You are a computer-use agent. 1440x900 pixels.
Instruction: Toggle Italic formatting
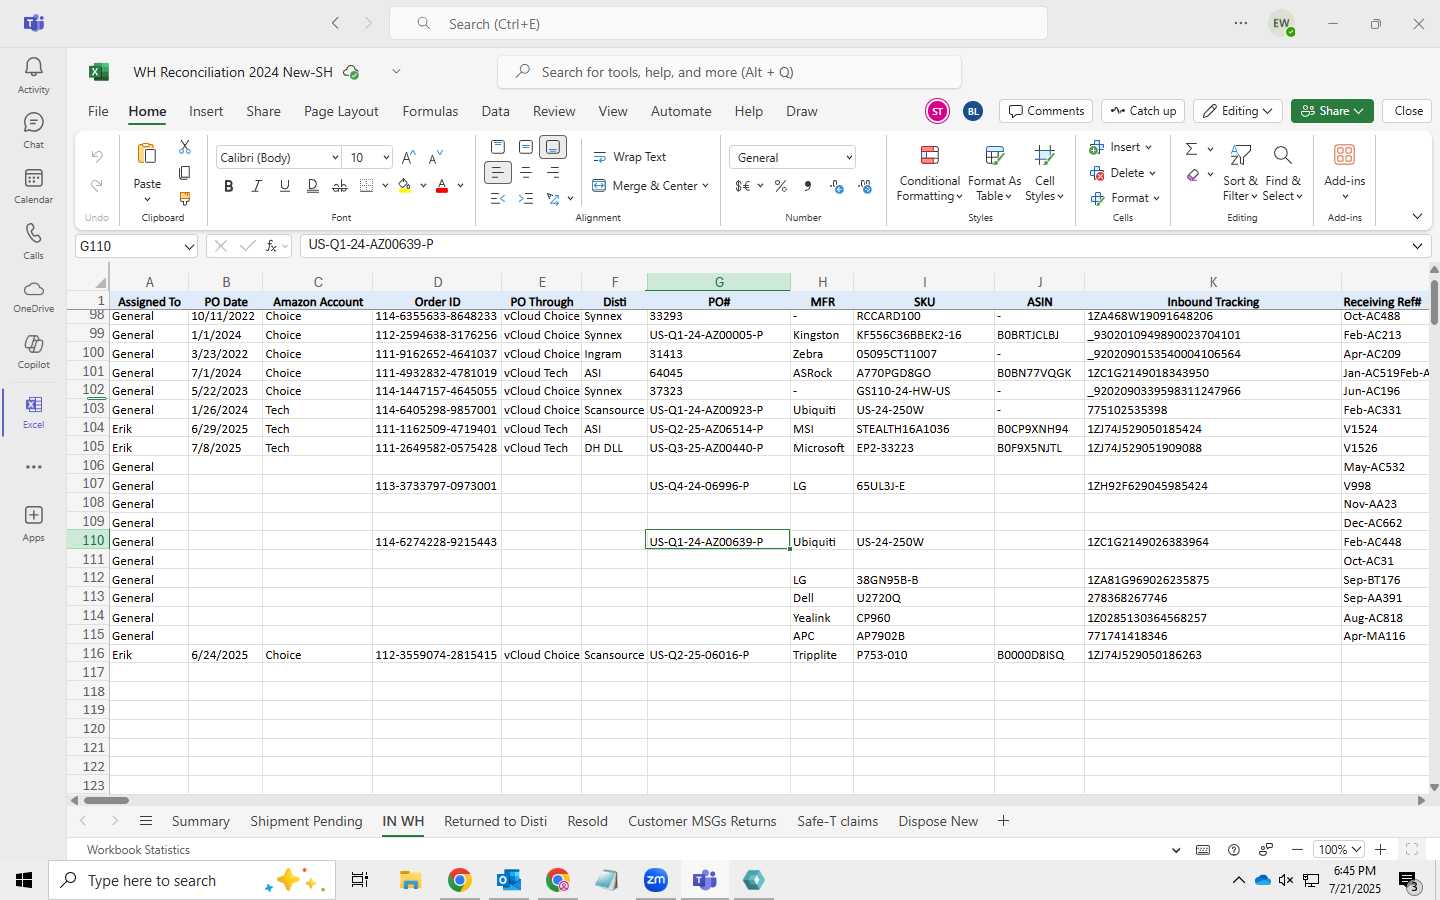(x=257, y=186)
